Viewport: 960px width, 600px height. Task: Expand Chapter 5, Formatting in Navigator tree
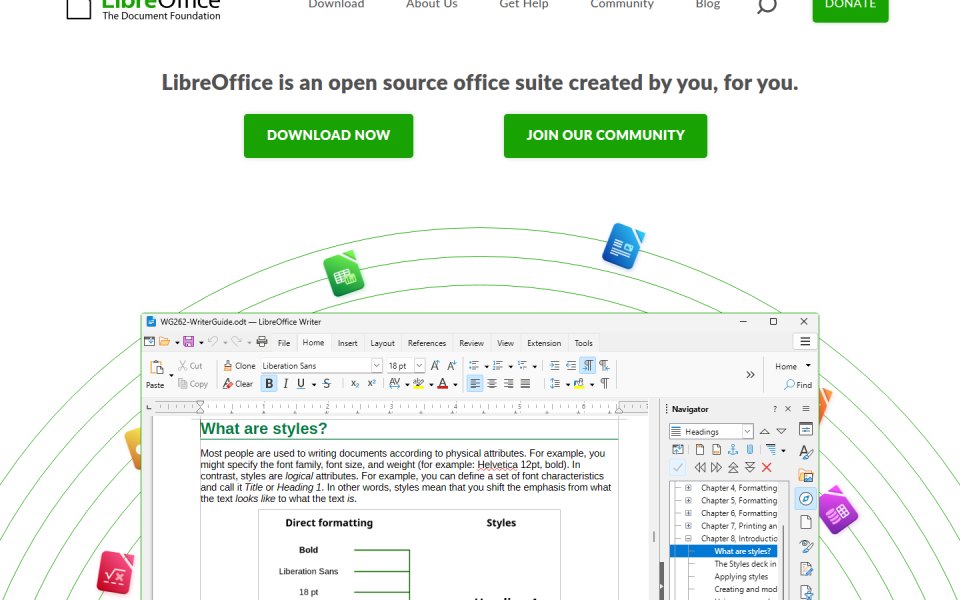(x=688, y=500)
